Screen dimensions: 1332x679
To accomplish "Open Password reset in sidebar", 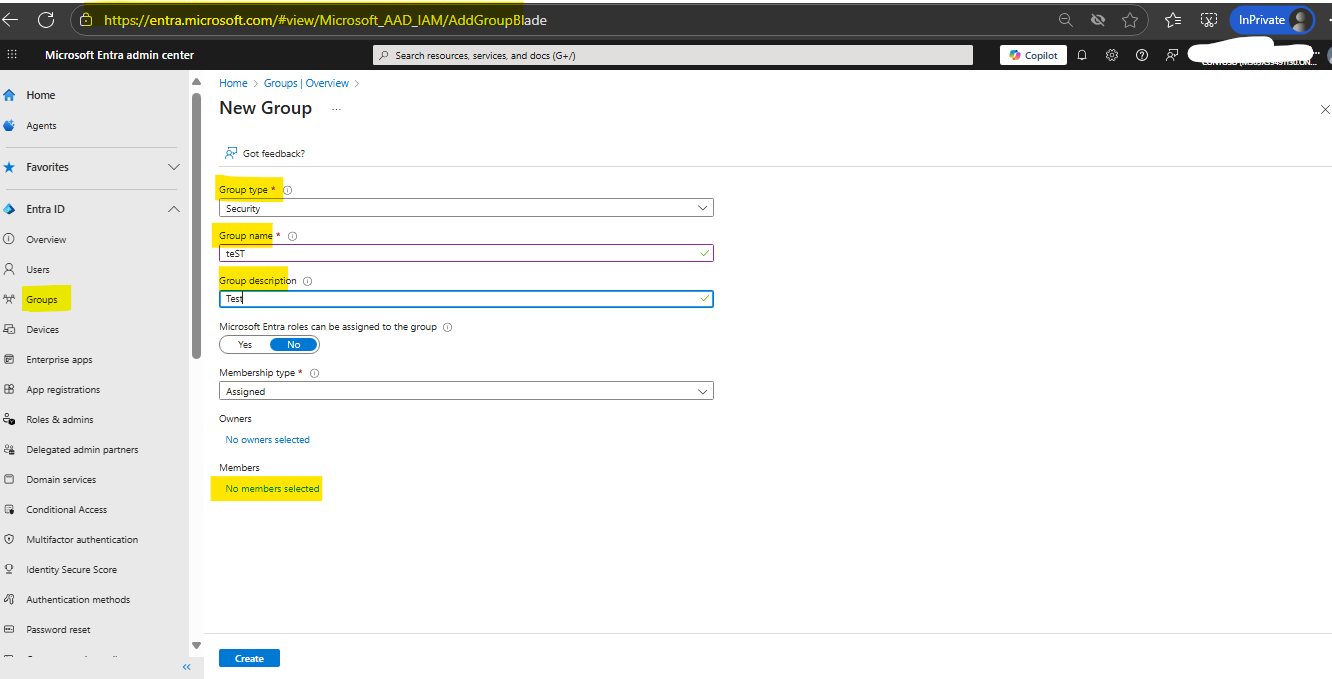I will click(58, 629).
